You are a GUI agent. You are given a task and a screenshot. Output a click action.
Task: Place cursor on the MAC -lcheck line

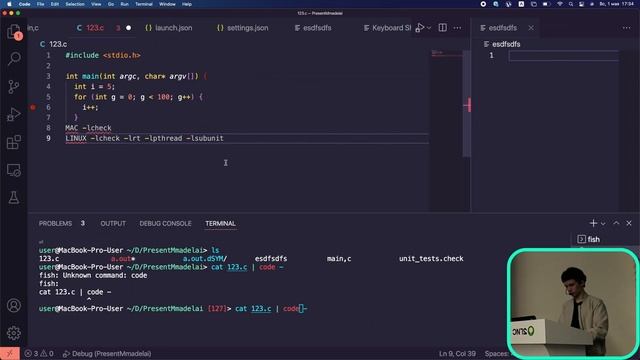[88, 128]
